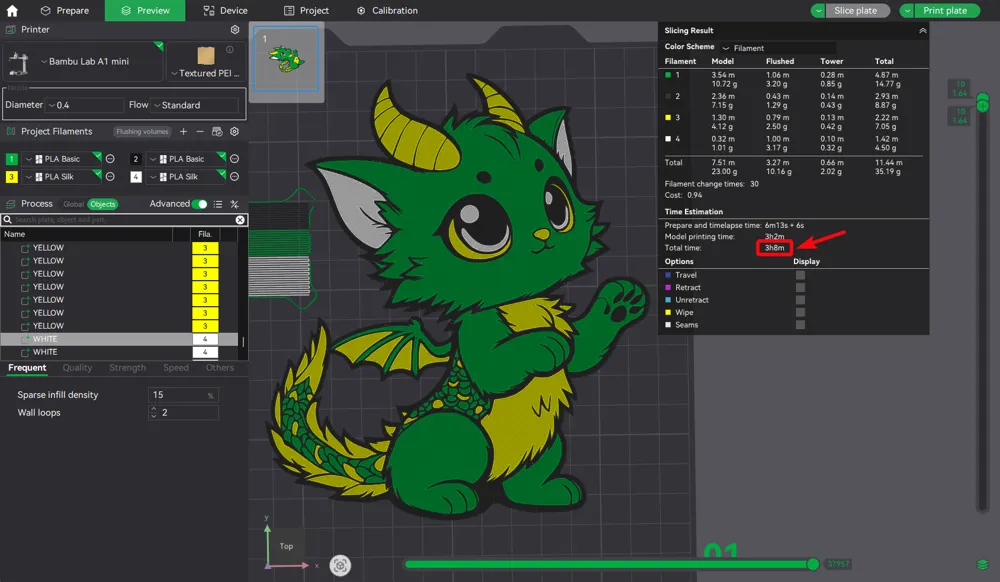Enable Retract display checkbox

800,287
